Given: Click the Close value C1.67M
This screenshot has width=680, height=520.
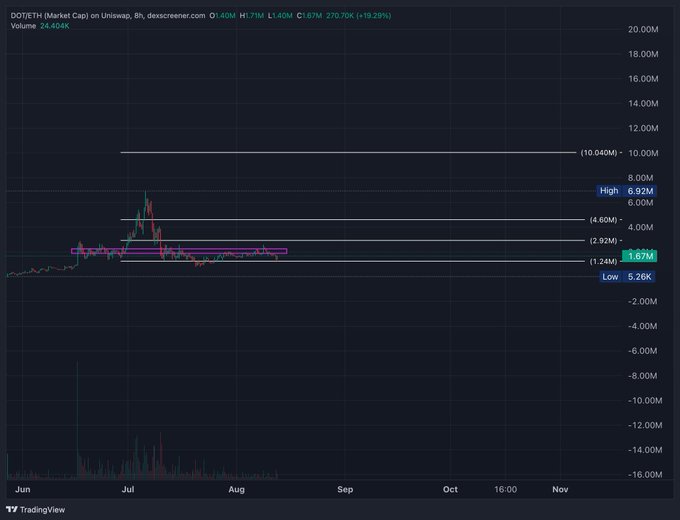Looking at the screenshot, I should [x=309, y=16].
